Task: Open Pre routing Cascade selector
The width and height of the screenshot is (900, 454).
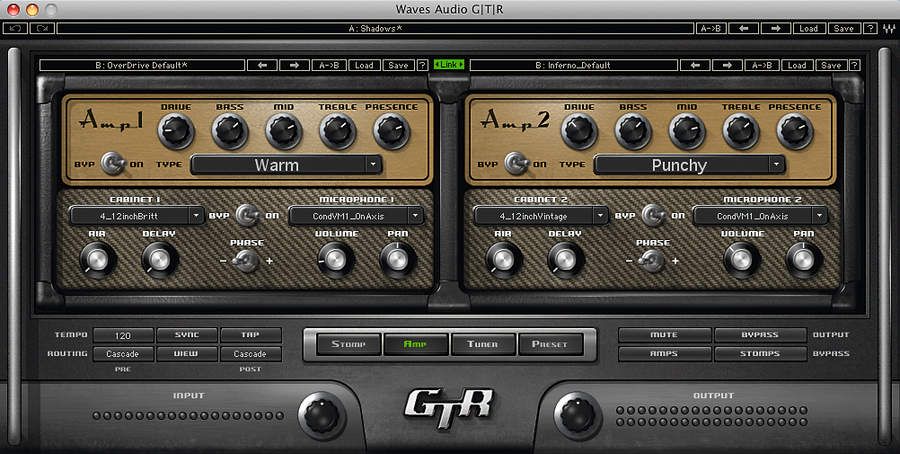Action: tap(123, 354)
